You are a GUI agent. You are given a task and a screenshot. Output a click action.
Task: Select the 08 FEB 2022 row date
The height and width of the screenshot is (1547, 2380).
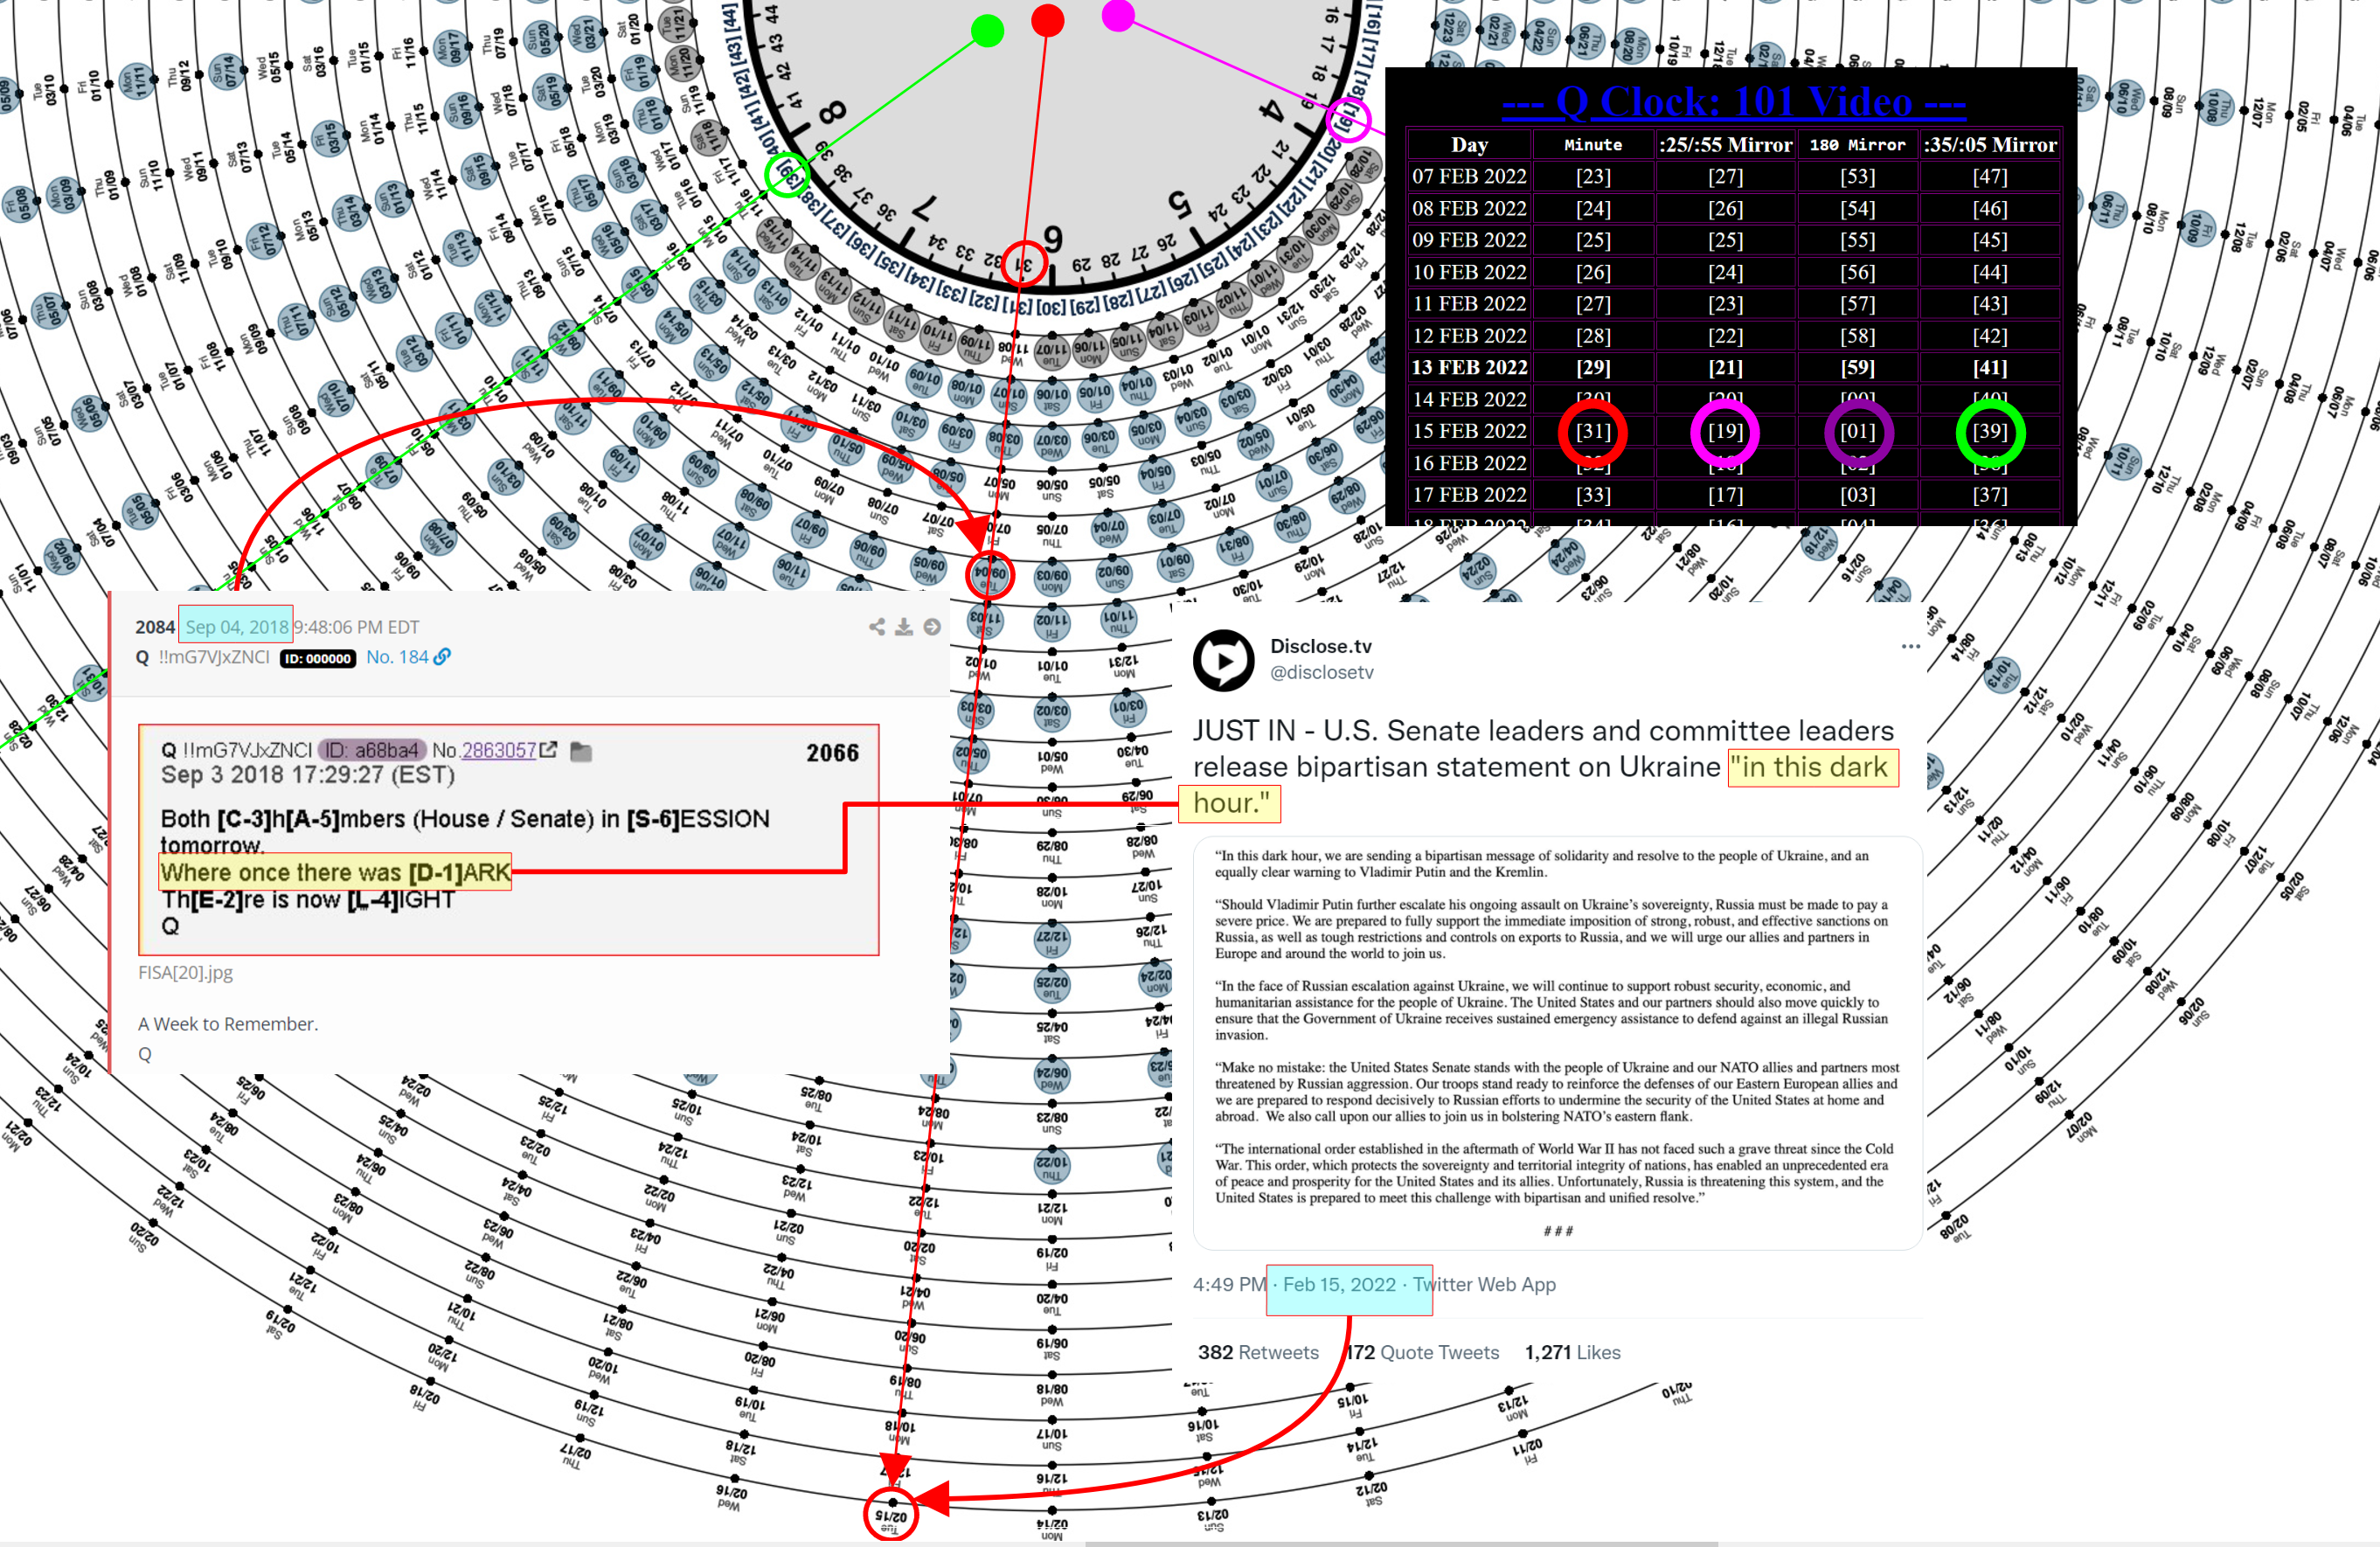(1469, 209)
